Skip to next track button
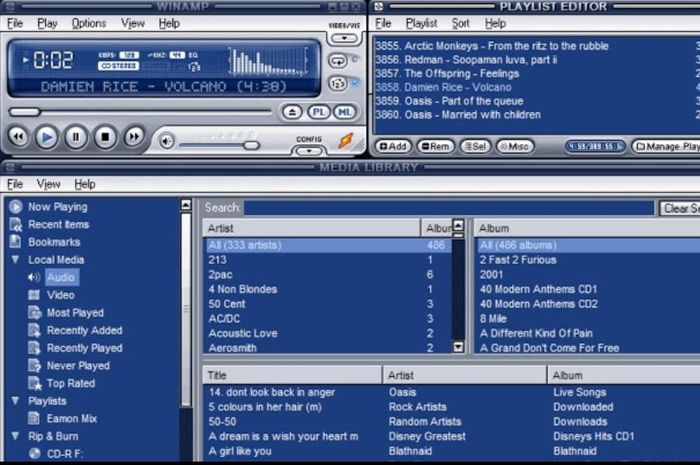Image resolution: width=700 pixels, height=465 pixels. [x=133, y=137]
